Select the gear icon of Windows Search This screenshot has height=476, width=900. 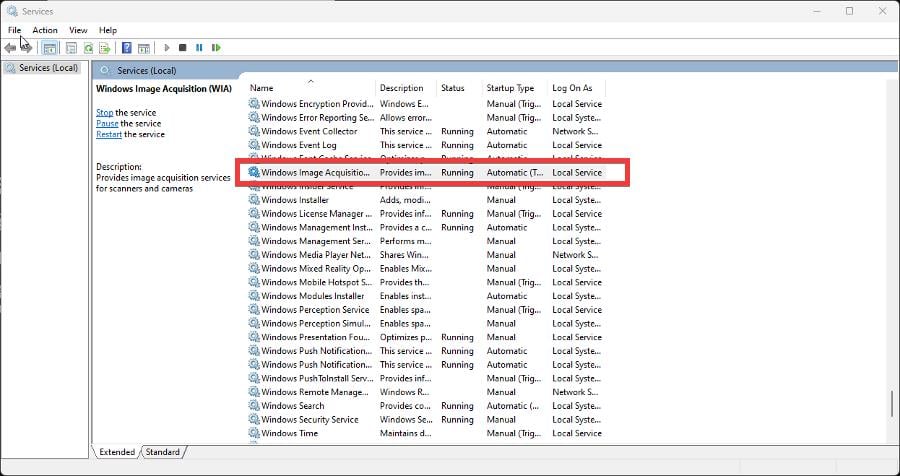coord(254,405)
